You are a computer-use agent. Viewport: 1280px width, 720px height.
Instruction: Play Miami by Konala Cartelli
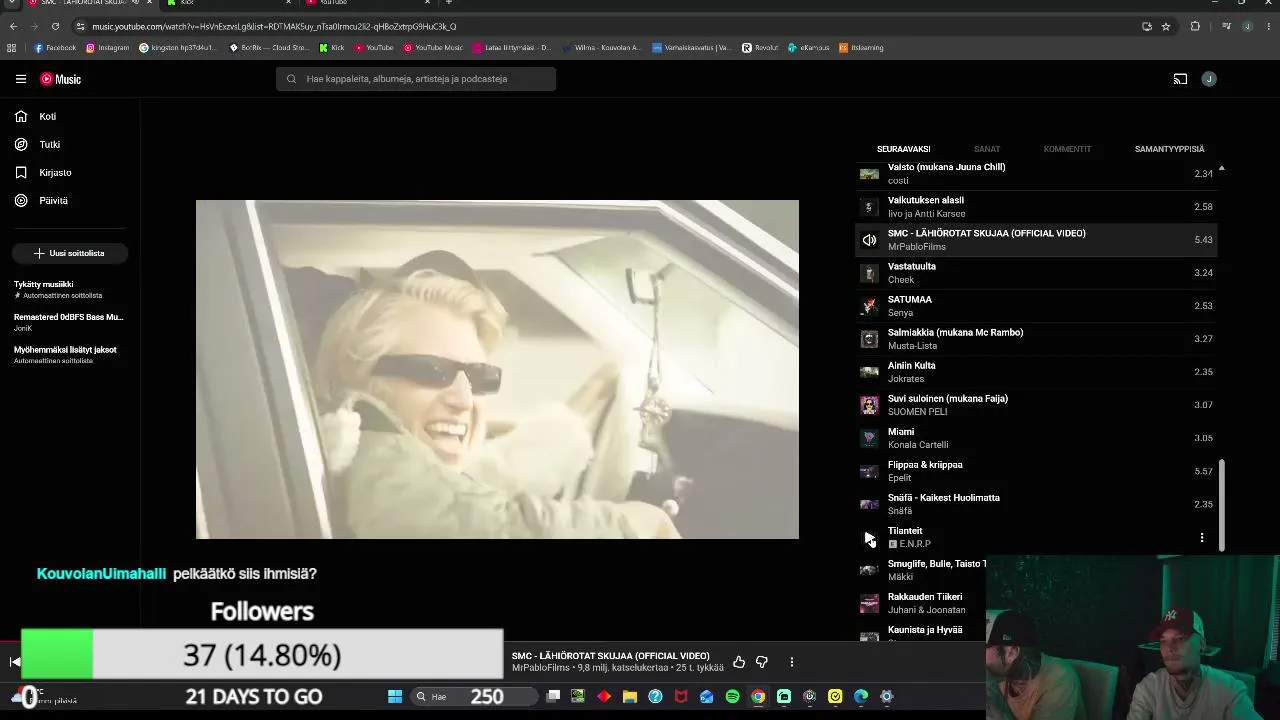[1036, 438]
